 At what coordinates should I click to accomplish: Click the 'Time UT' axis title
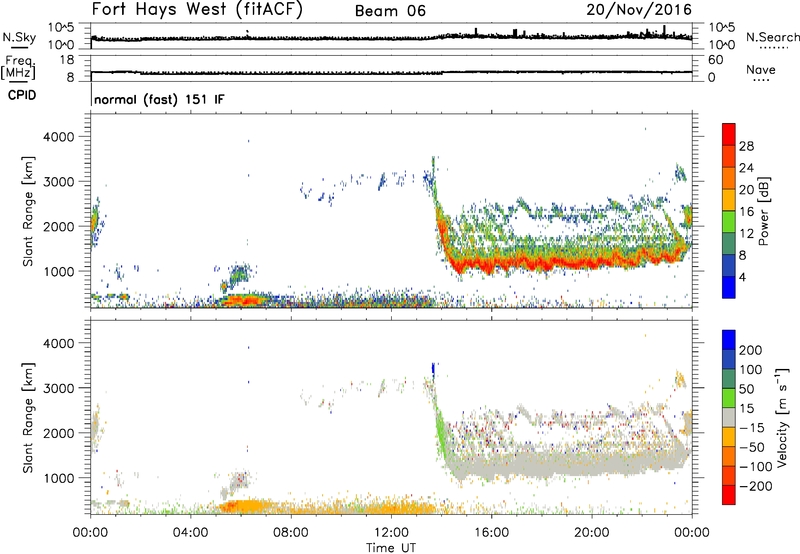(x=391, y=548)
